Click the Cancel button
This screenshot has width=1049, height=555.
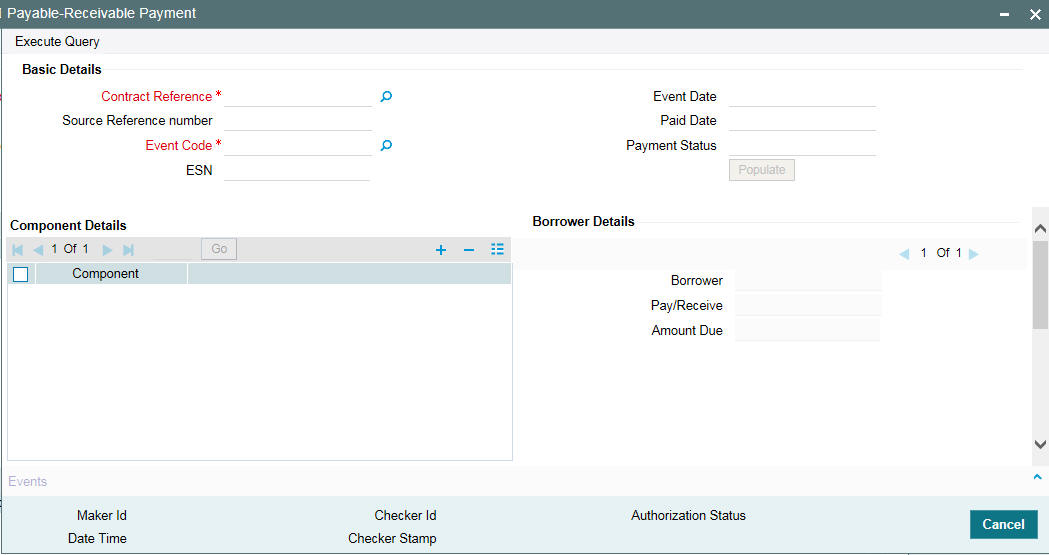[x=1004, y=524]
